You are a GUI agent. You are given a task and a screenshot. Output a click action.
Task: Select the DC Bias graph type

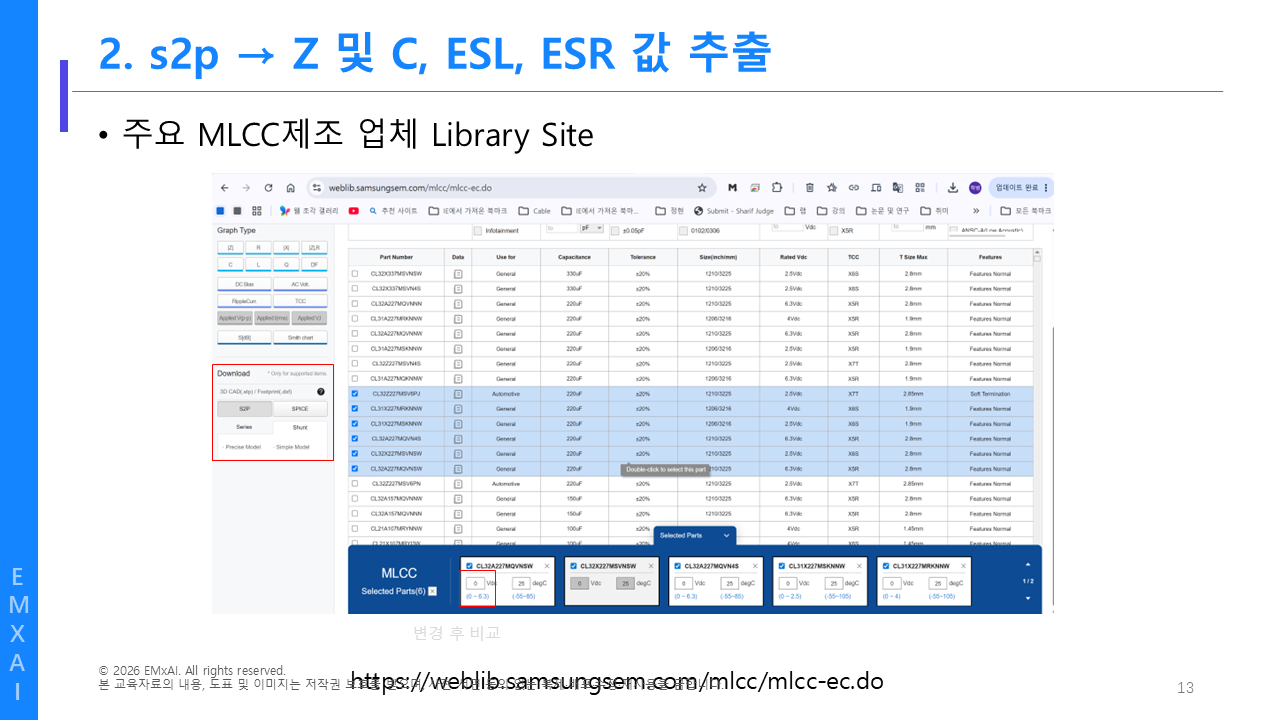tap(244, 284)
